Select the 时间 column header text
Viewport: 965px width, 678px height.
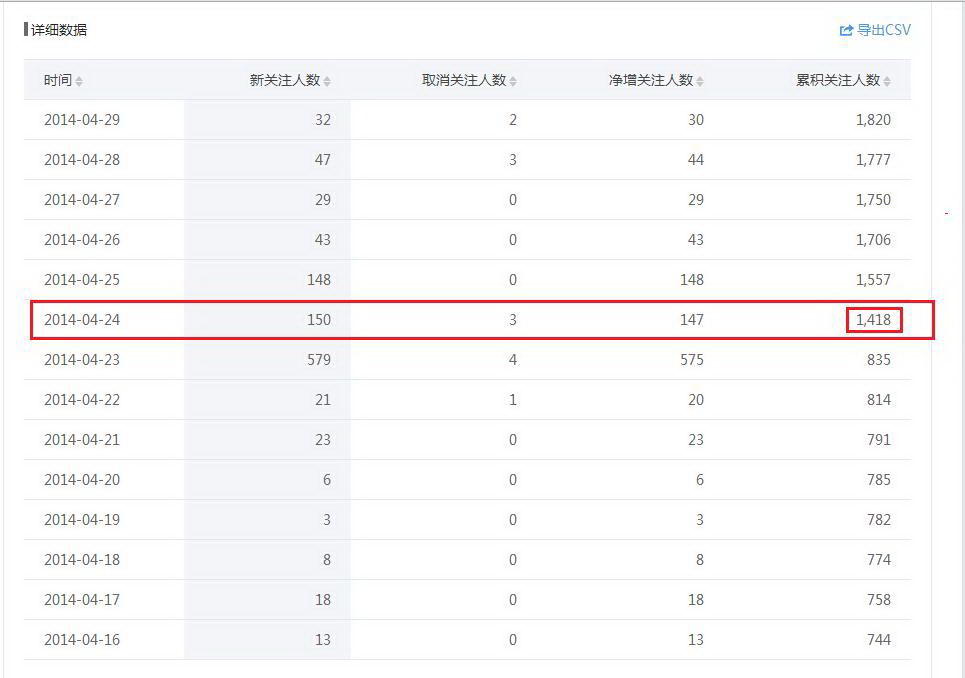tap(57, 80)
